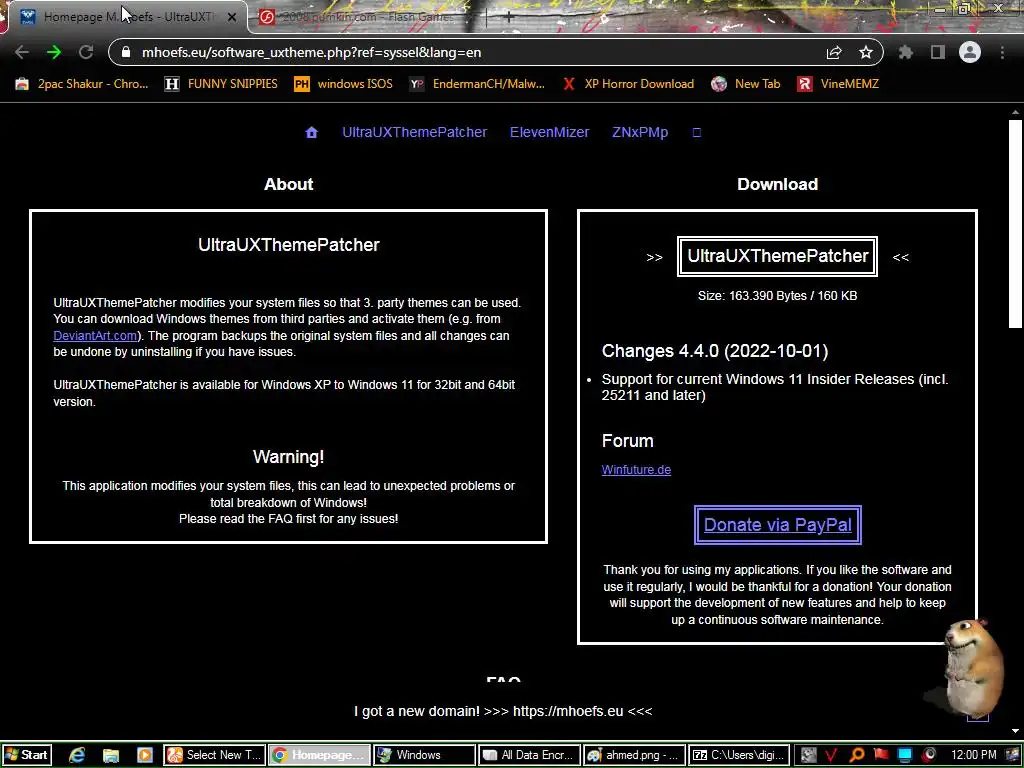Switch to the C:\Users\digi... 7-Zip taskbar window
The height and width of the screenshot is (768, 1024).
740,755
